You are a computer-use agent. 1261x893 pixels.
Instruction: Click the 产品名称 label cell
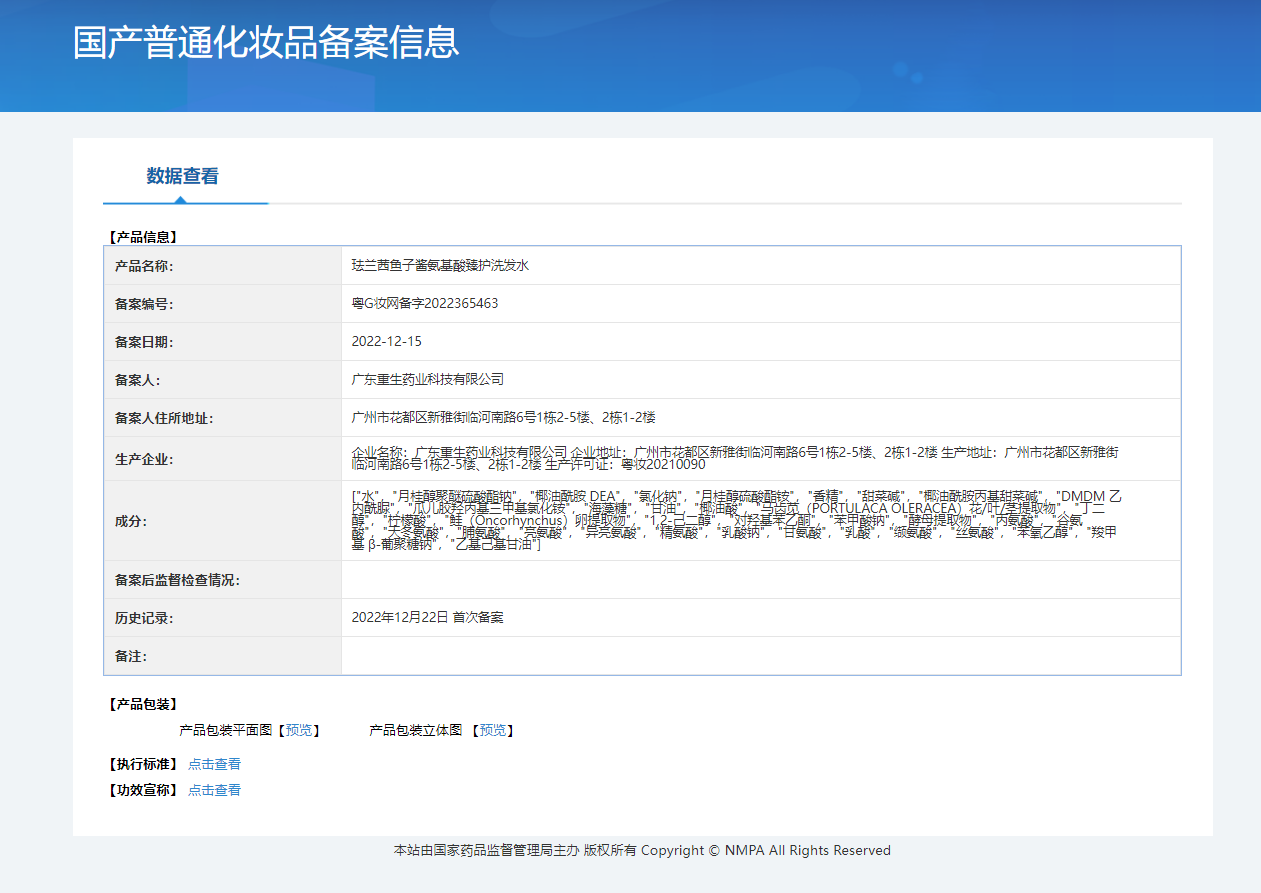[x=145, y=266]
